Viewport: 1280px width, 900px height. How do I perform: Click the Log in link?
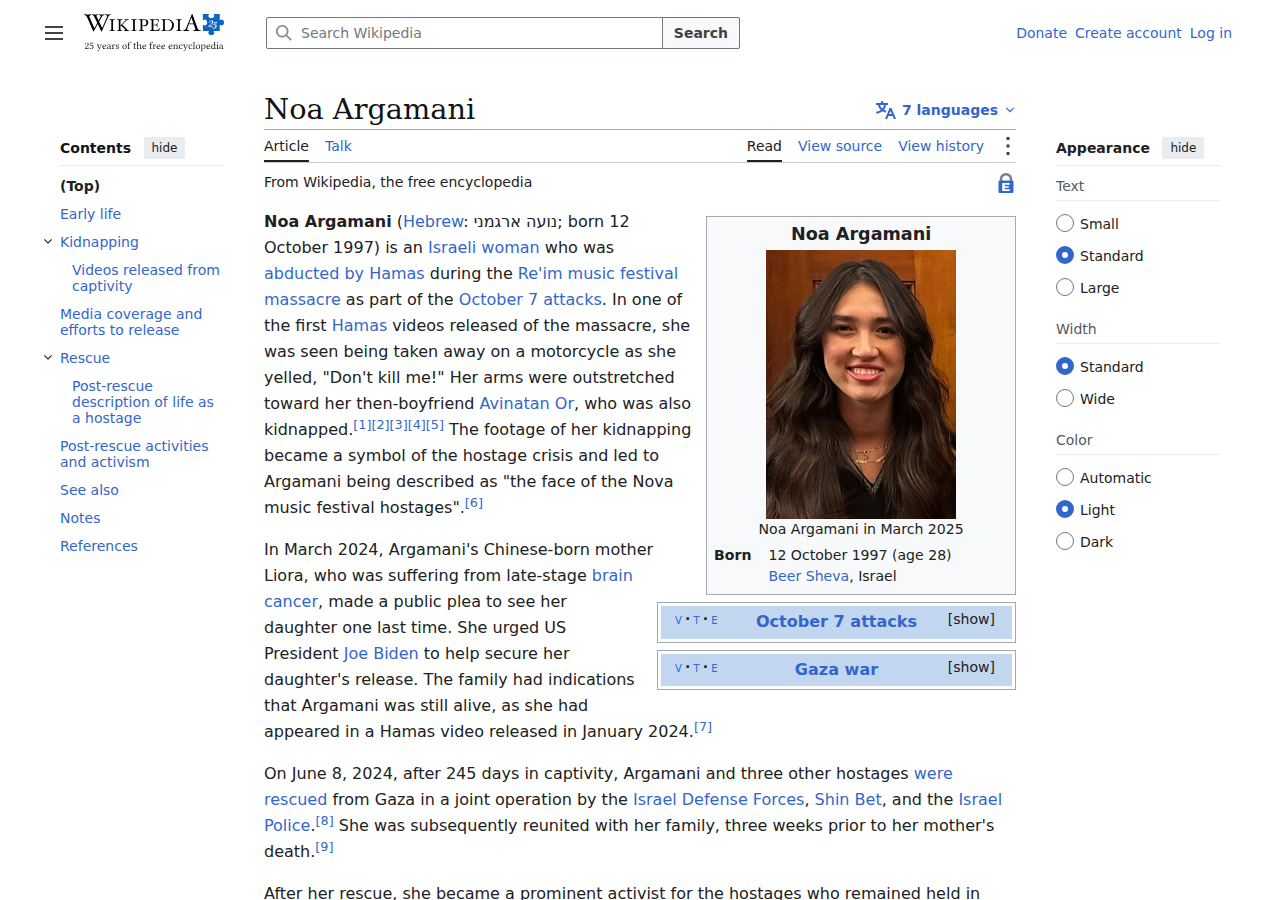pyautogui.click(x=1210, y=33)
